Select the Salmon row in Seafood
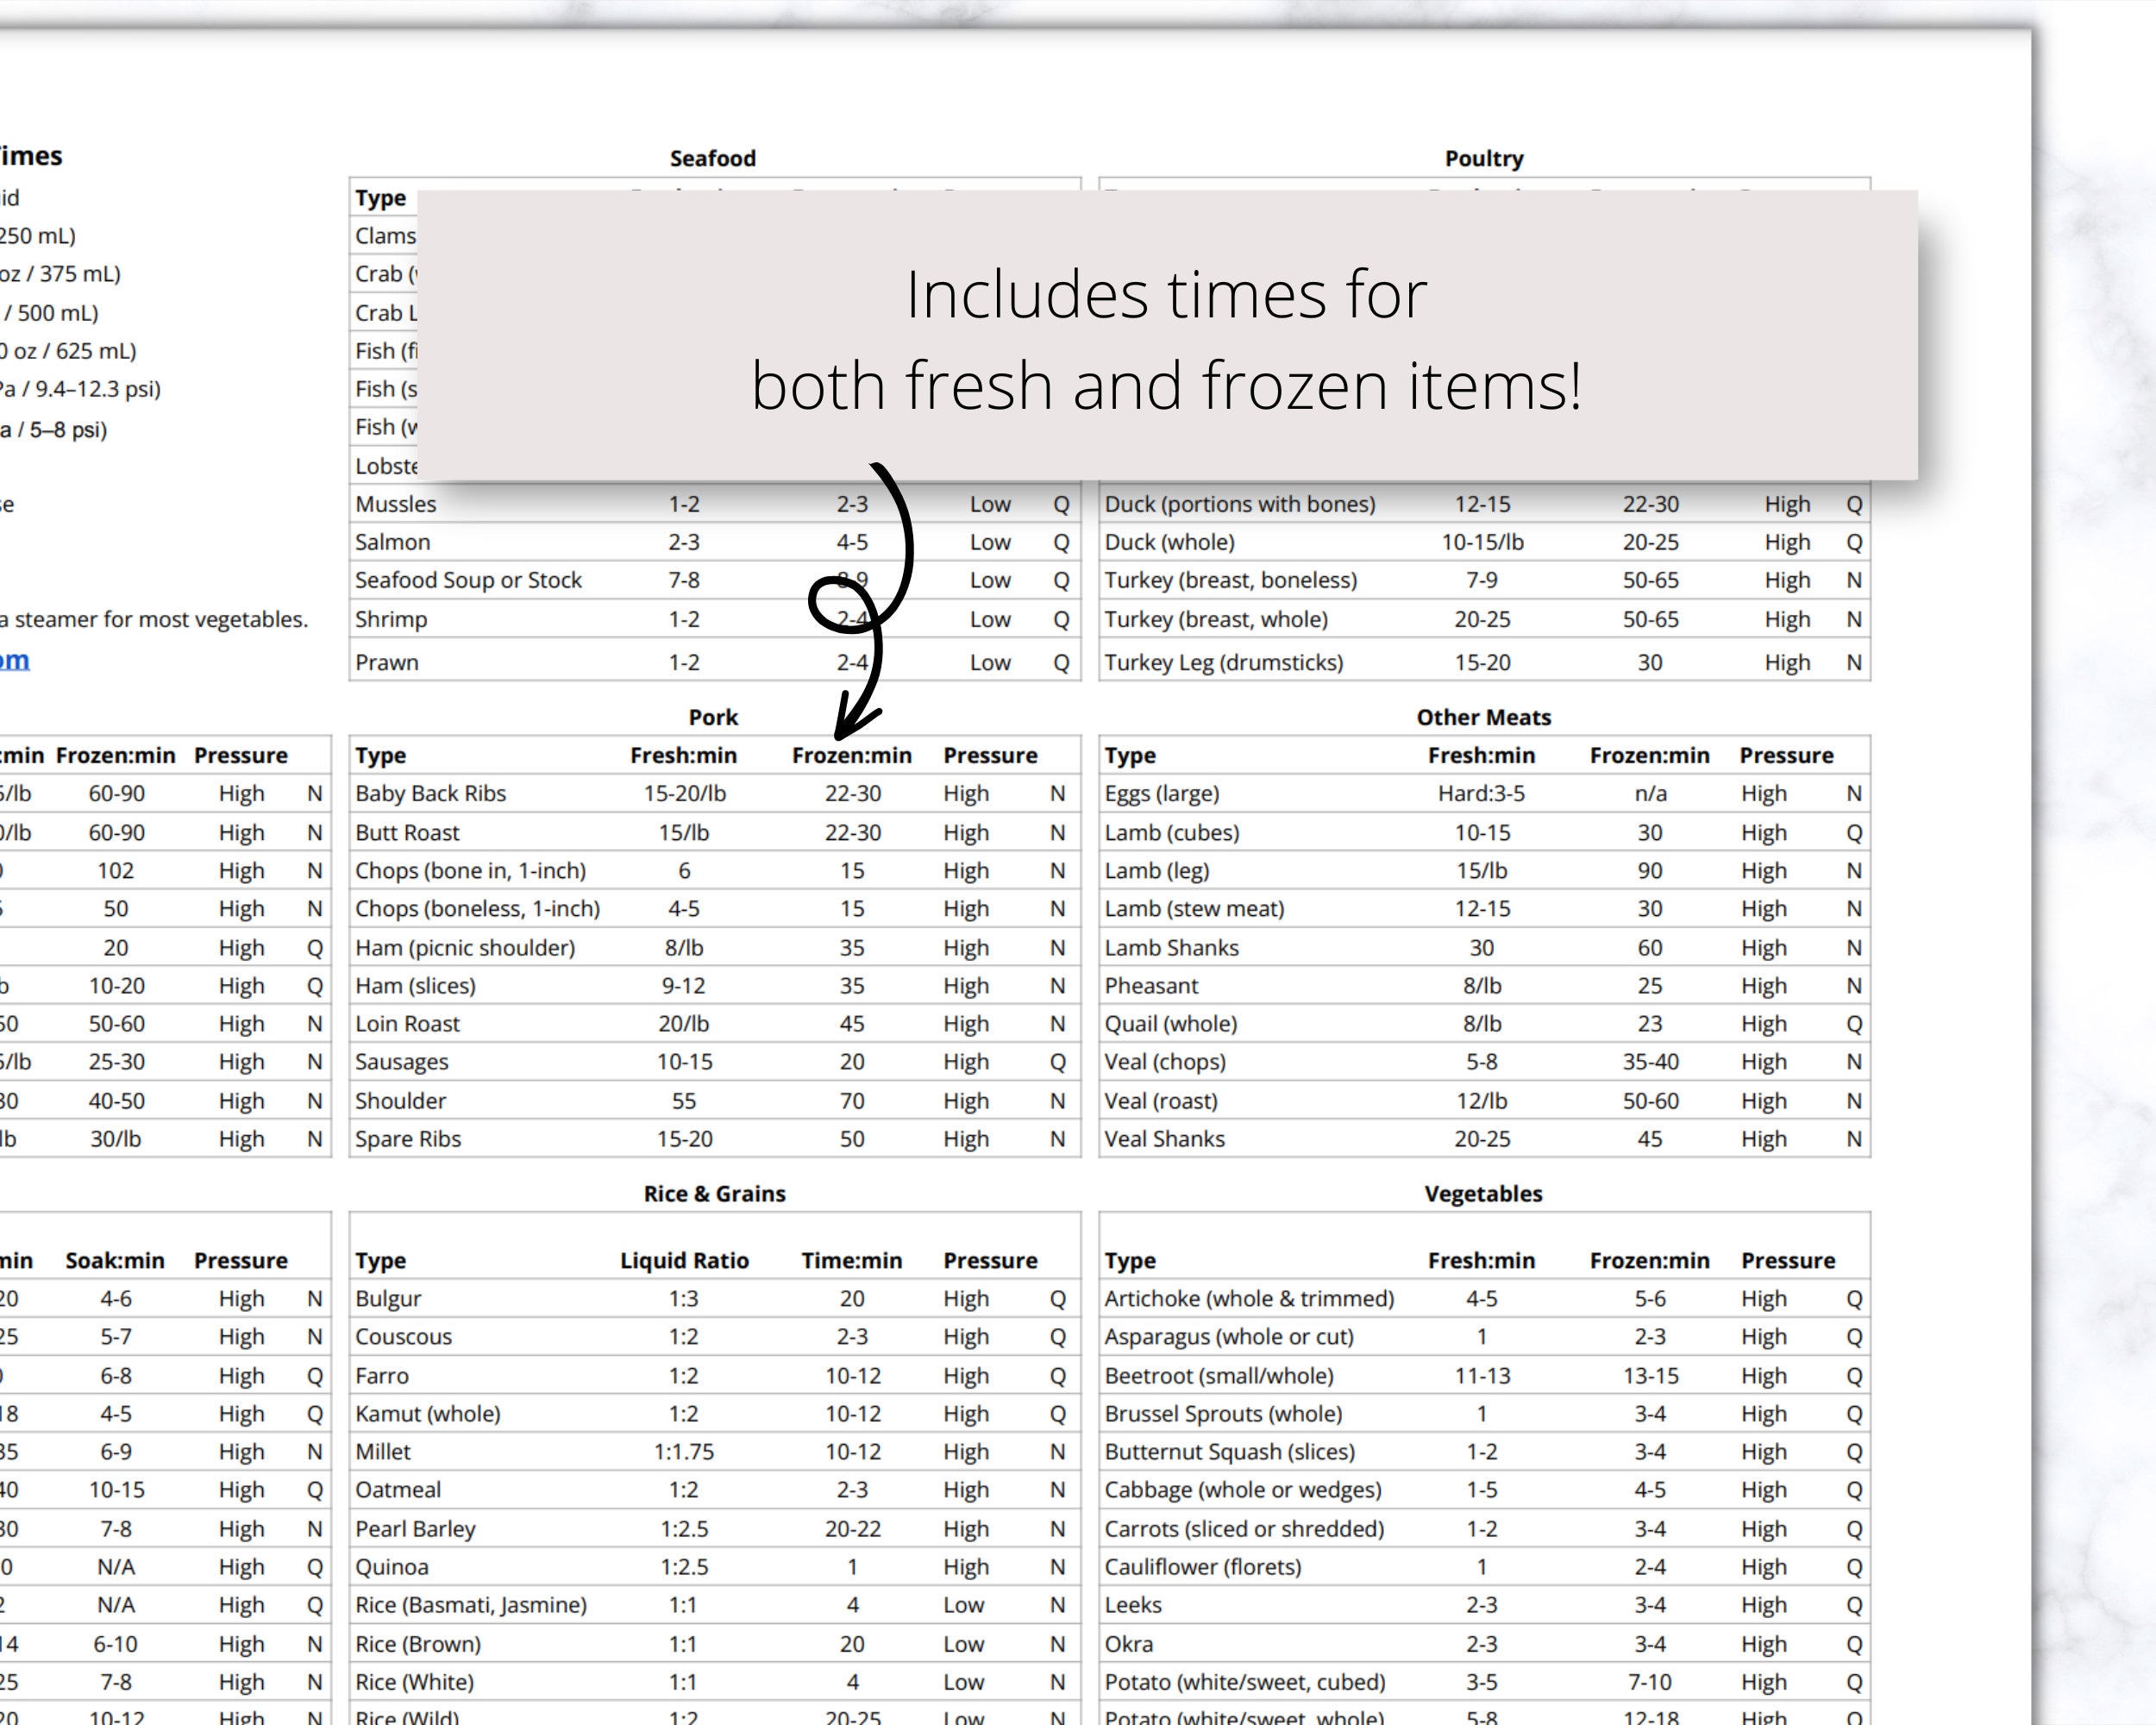The image size is (2156, 1725). [x=392, y=541]
